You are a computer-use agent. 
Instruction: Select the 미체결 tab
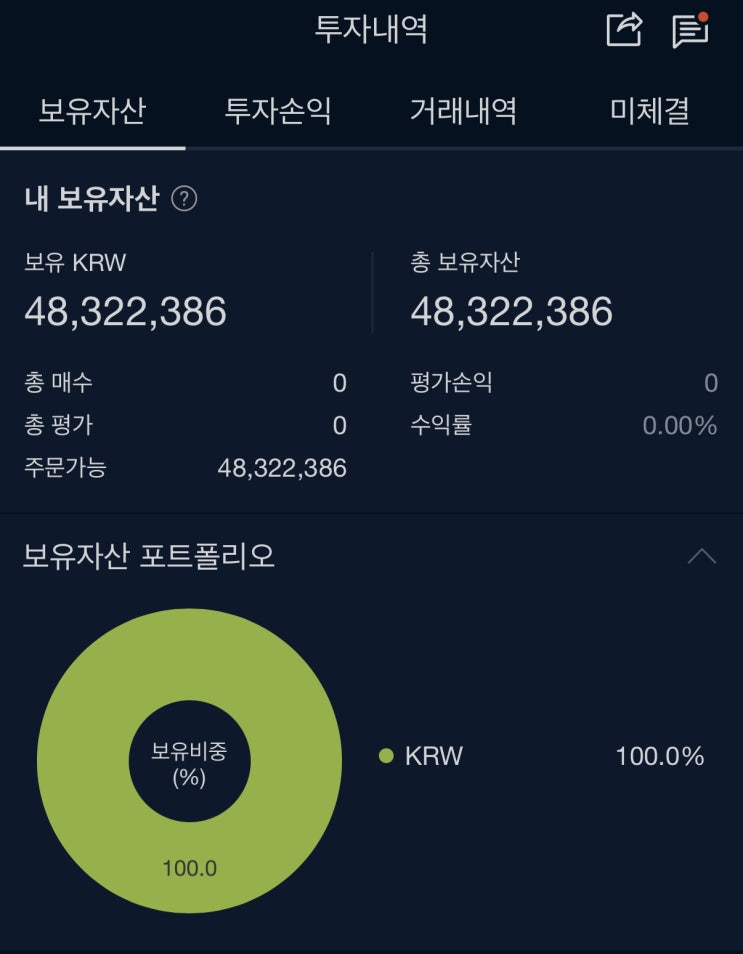tap(650, 111)
